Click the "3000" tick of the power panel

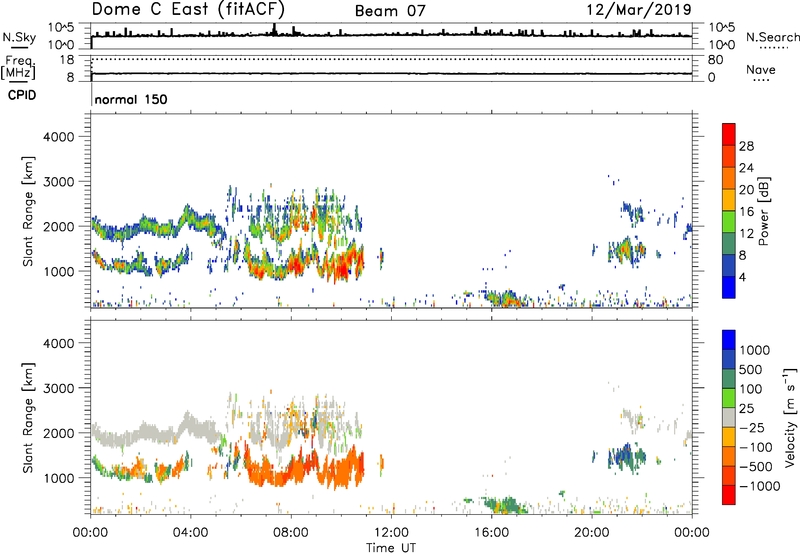59,182
